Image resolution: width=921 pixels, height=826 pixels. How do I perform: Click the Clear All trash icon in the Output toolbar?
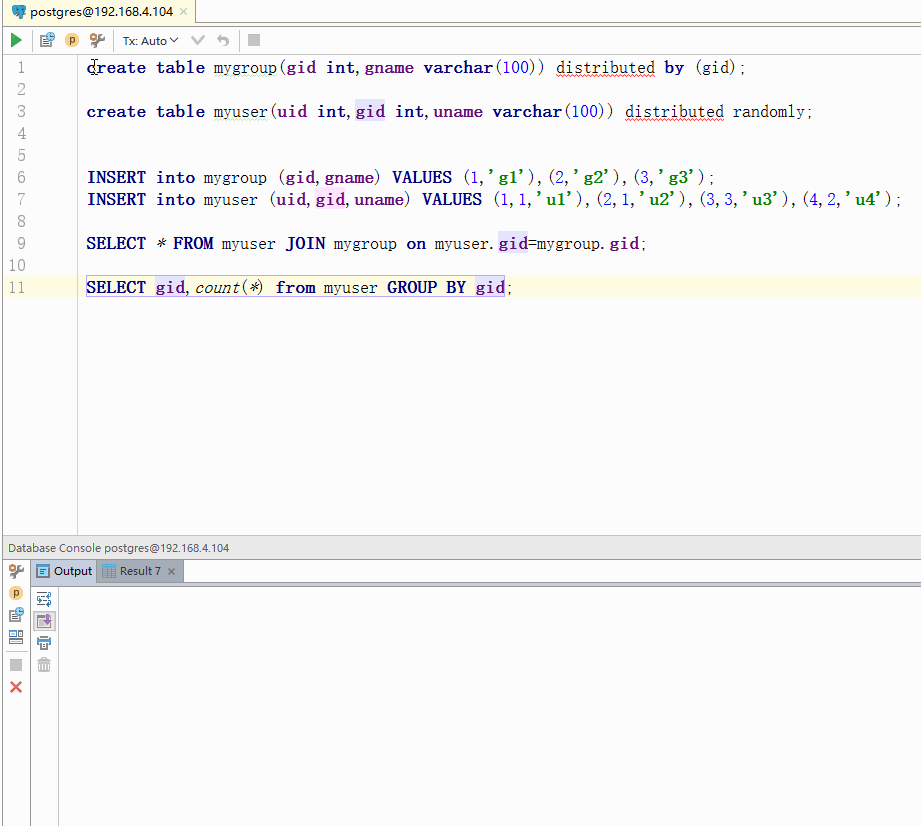point(44,665)
